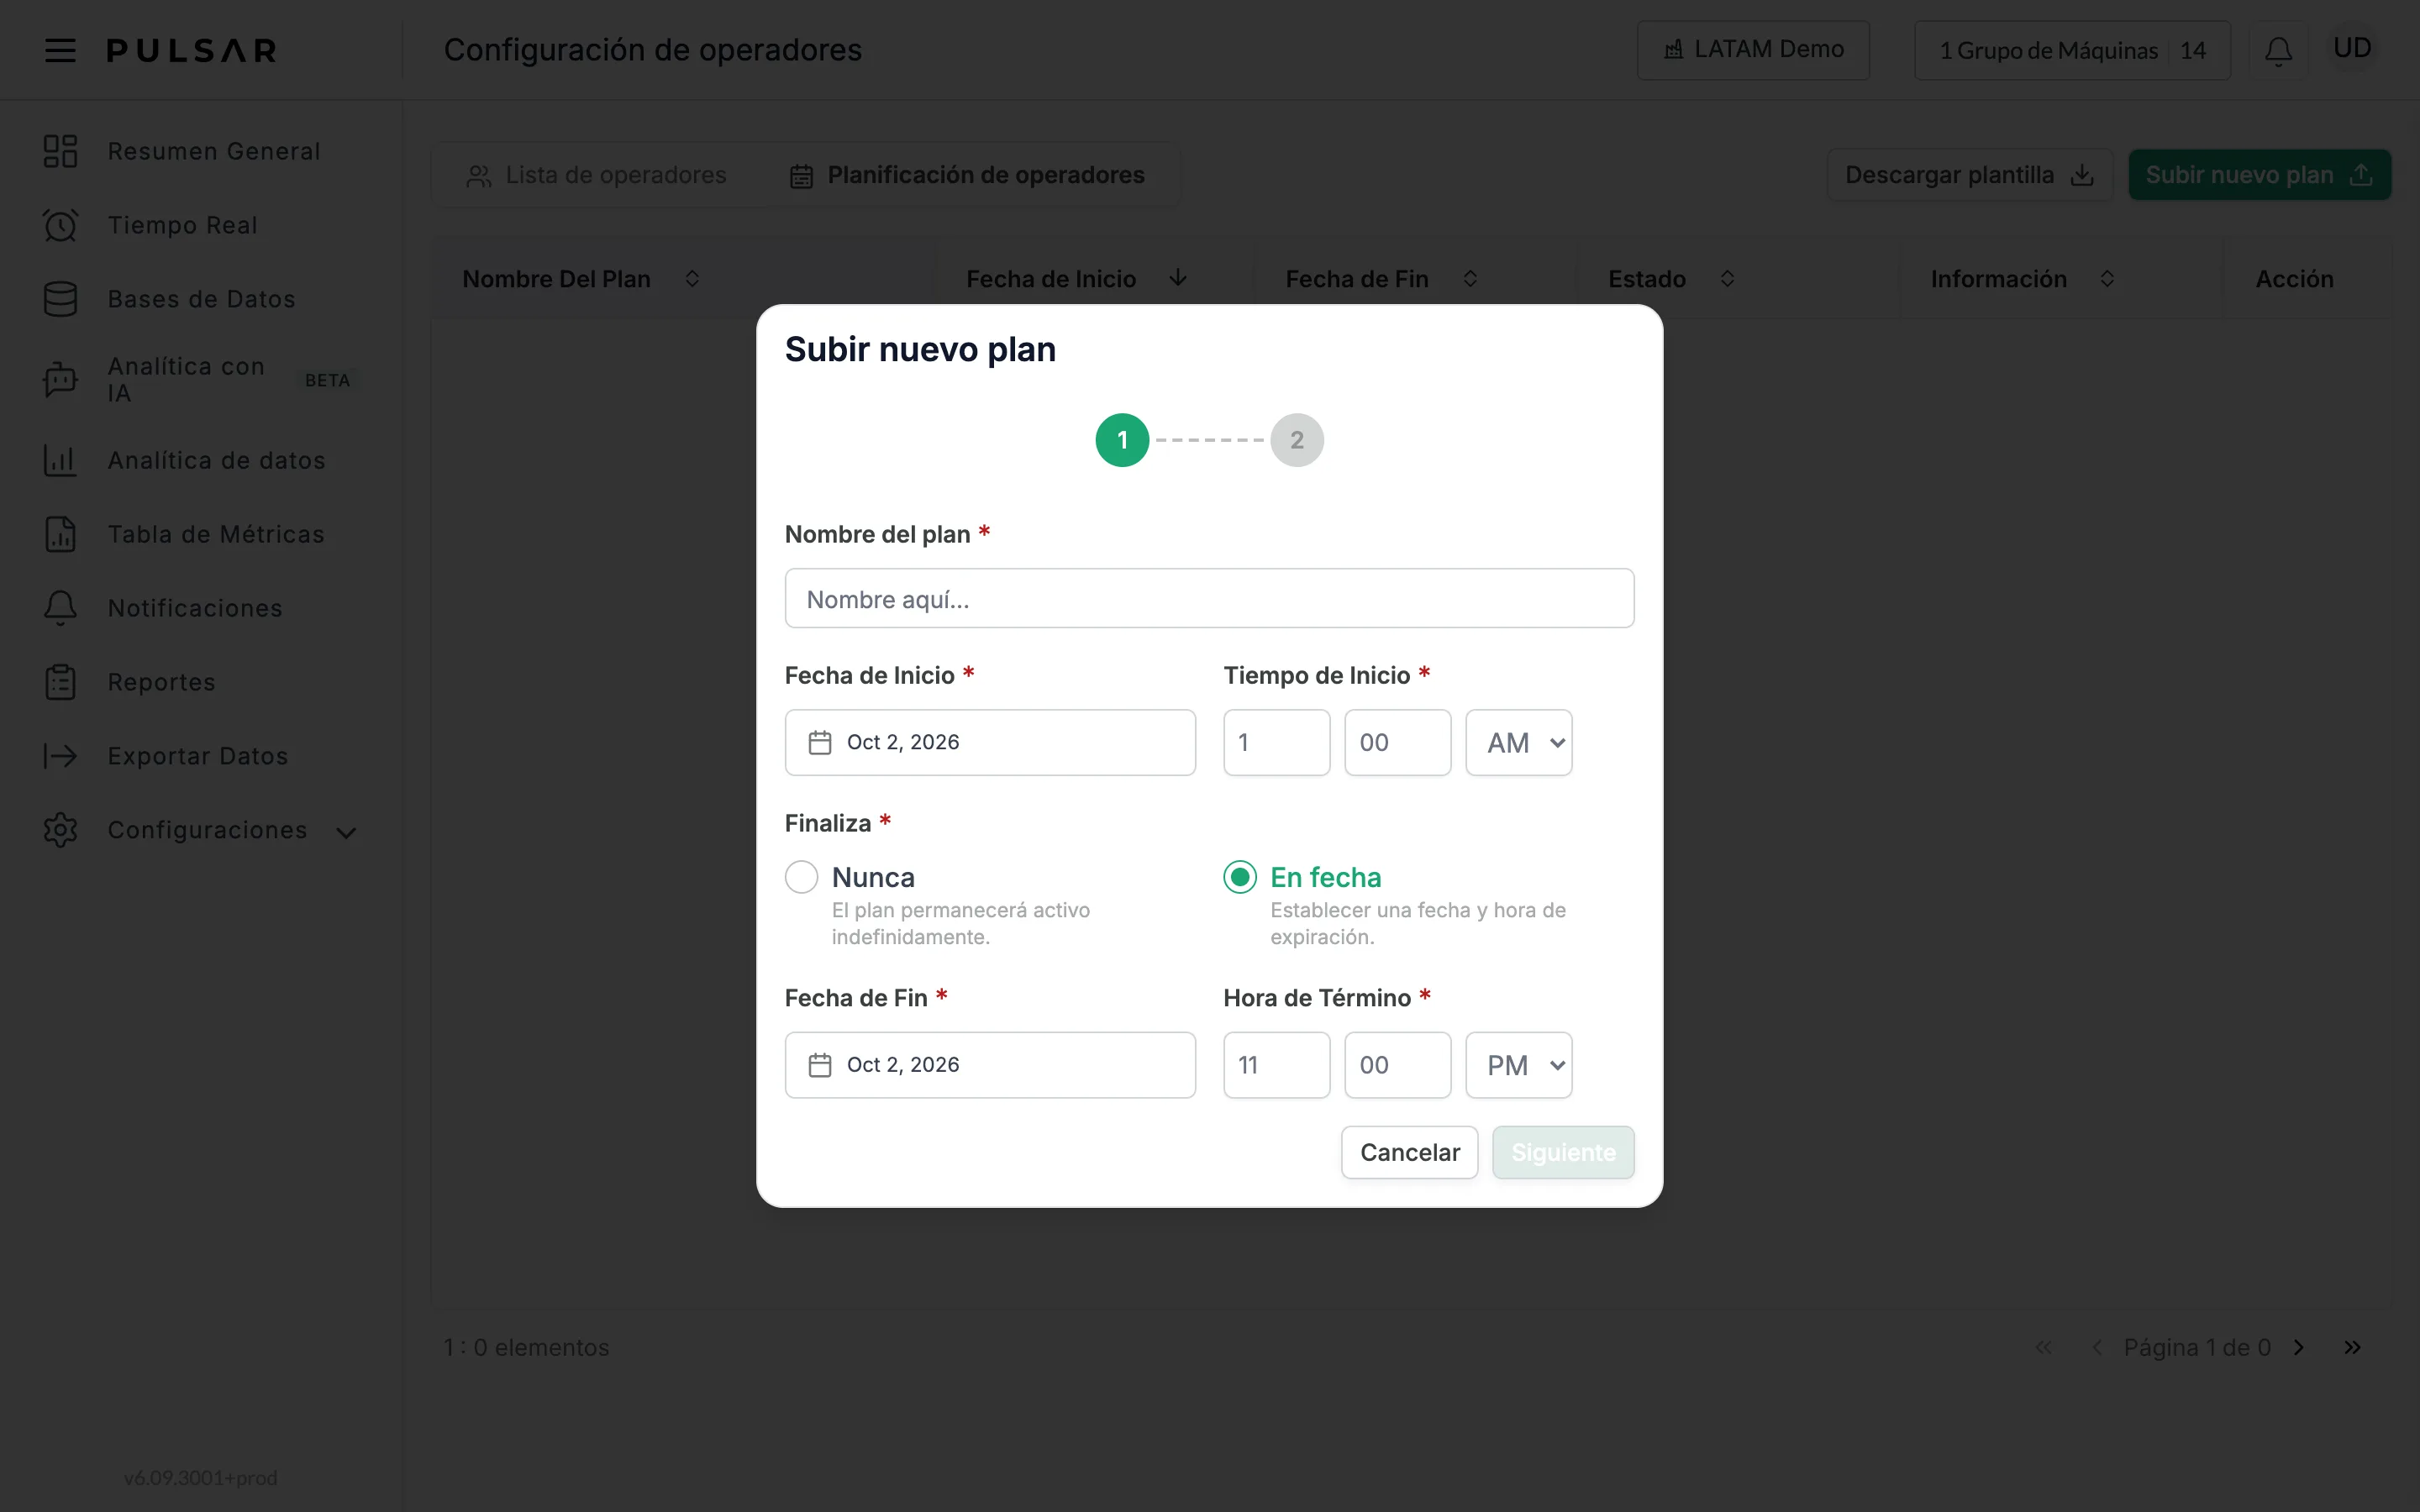
Task: Click calendar icon in Fecha de Inicio
Action: [x=820, y=742]
